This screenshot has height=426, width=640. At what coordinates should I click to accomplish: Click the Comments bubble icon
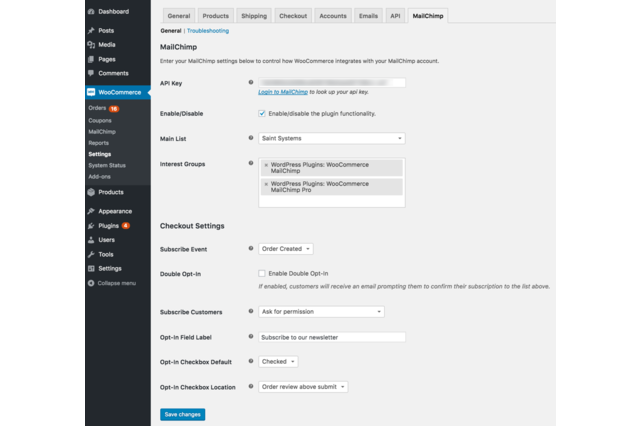(x=91, y=73)
